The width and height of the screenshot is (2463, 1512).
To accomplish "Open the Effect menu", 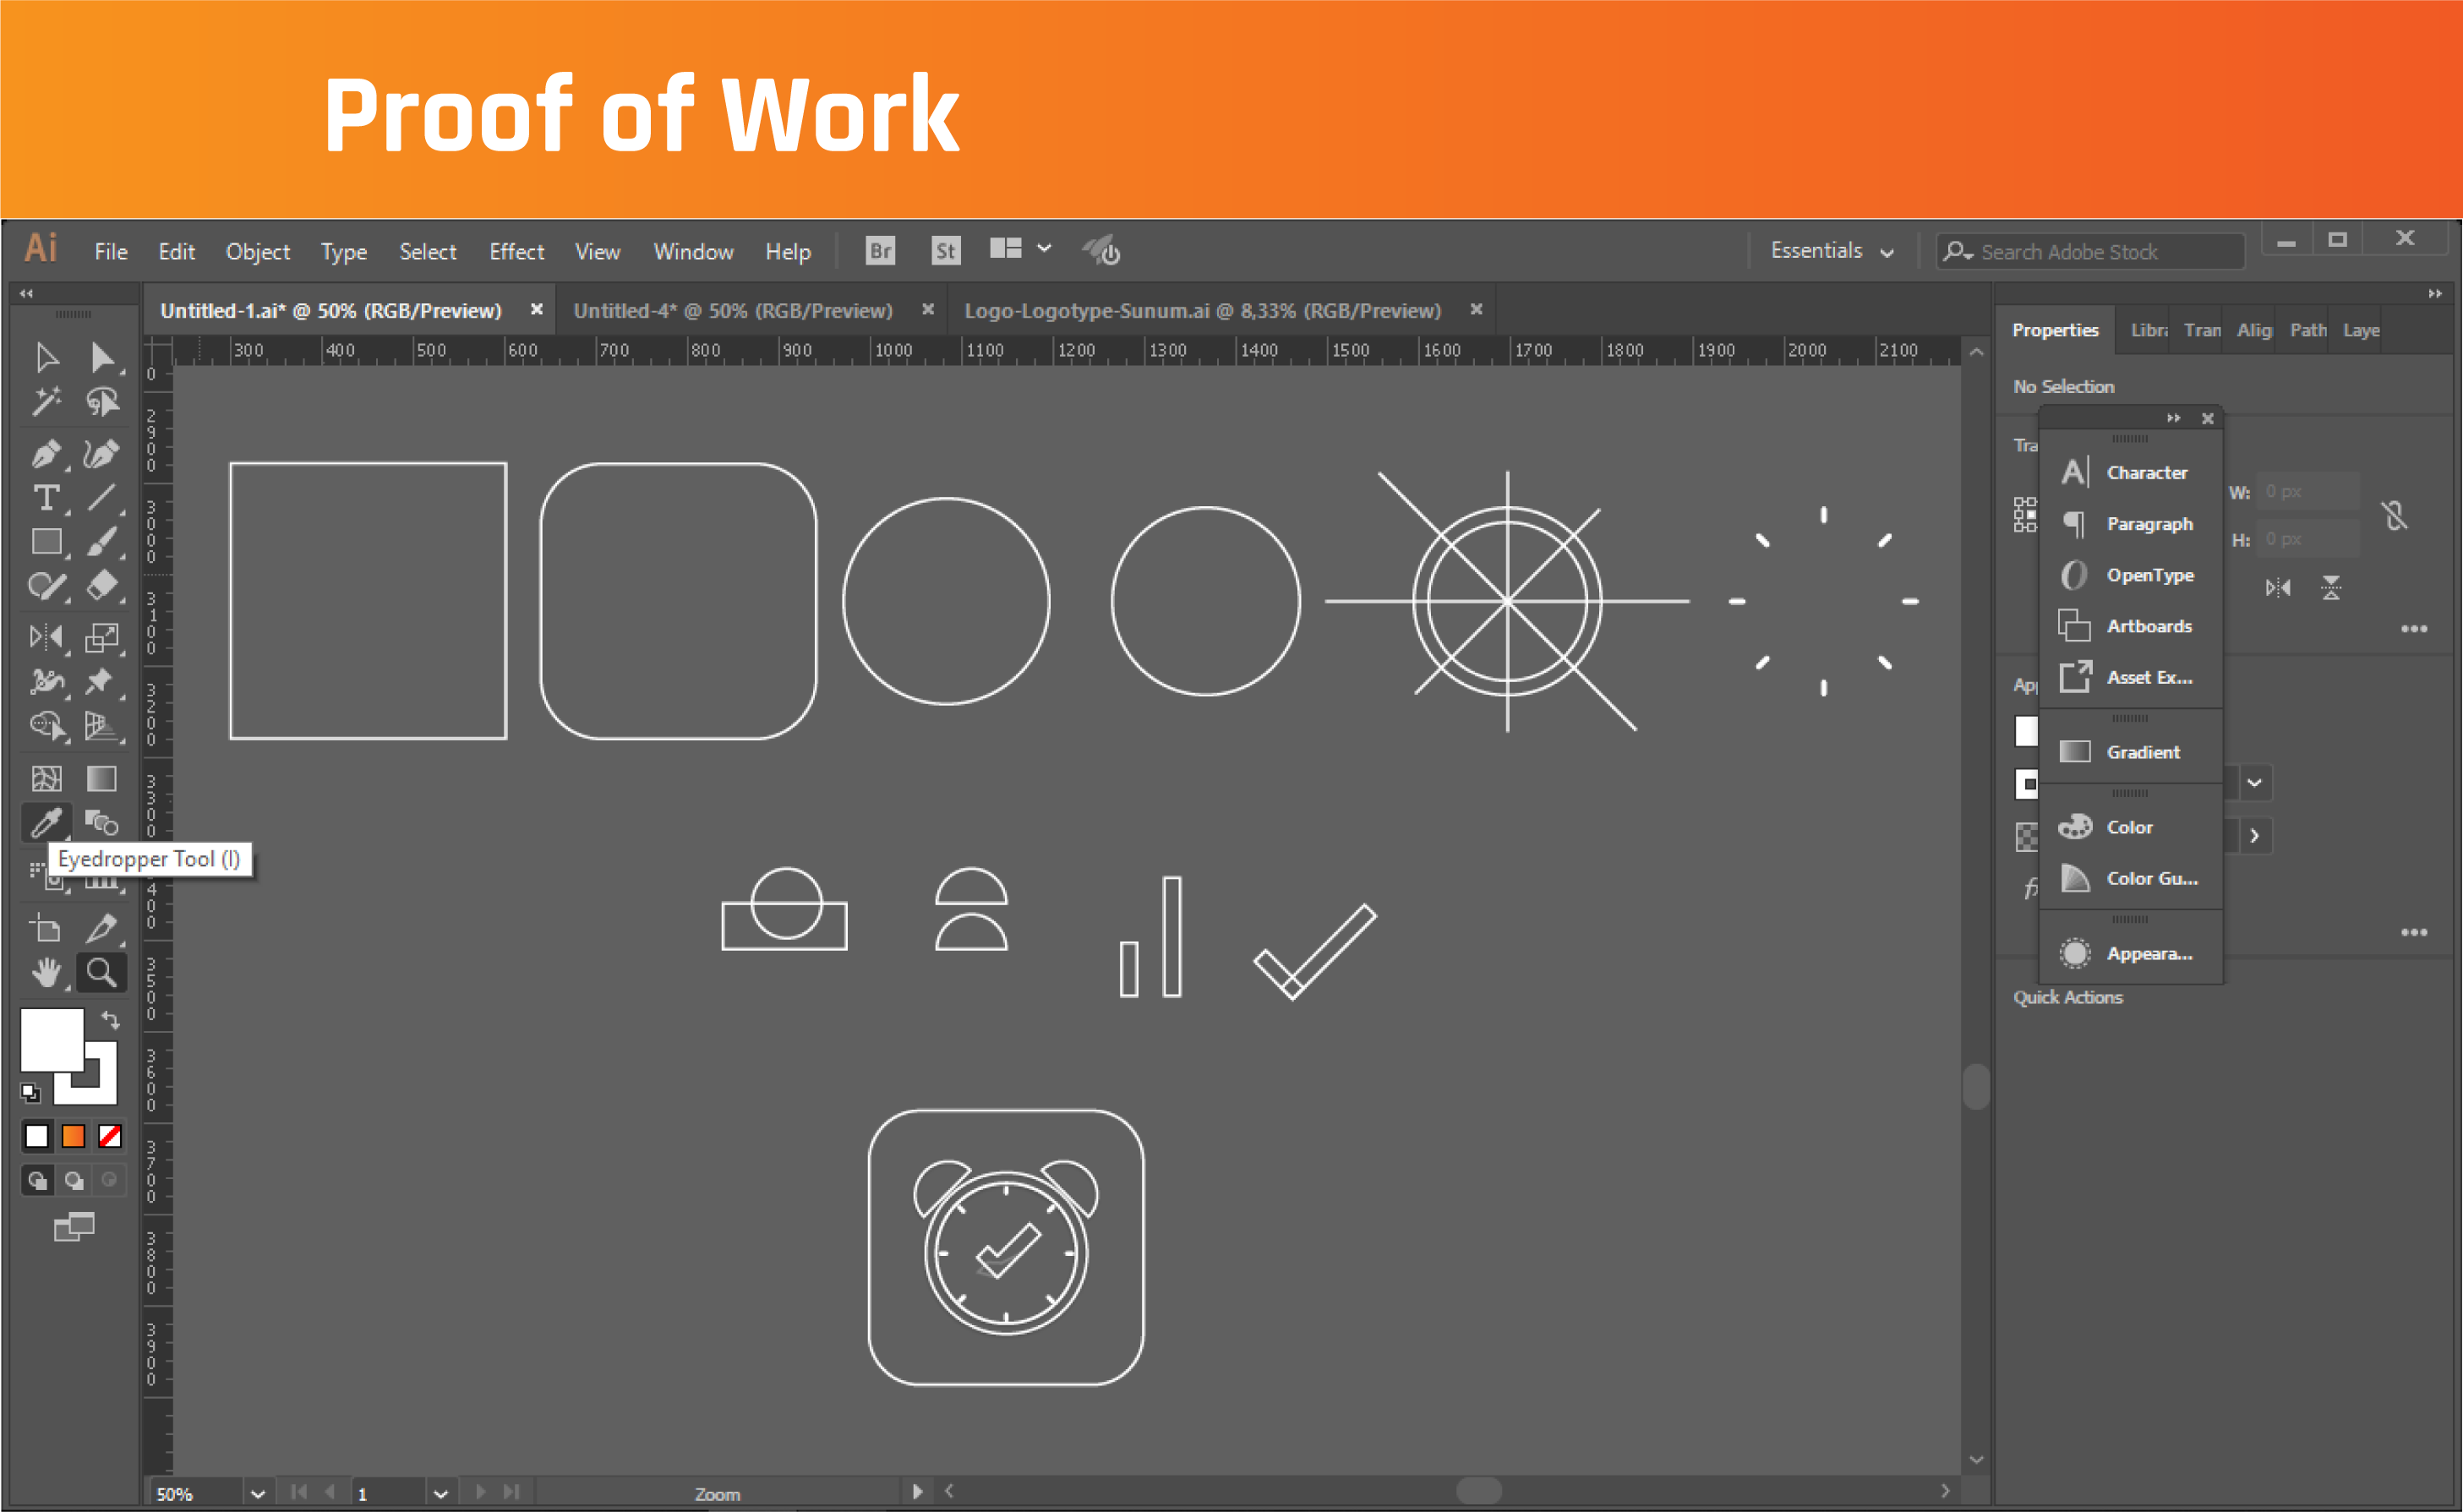I will pos(516,252).
